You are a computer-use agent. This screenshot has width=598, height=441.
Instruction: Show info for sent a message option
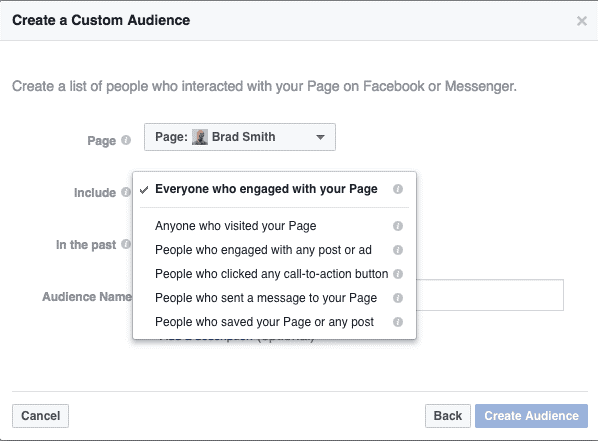[x=398, y=298]
